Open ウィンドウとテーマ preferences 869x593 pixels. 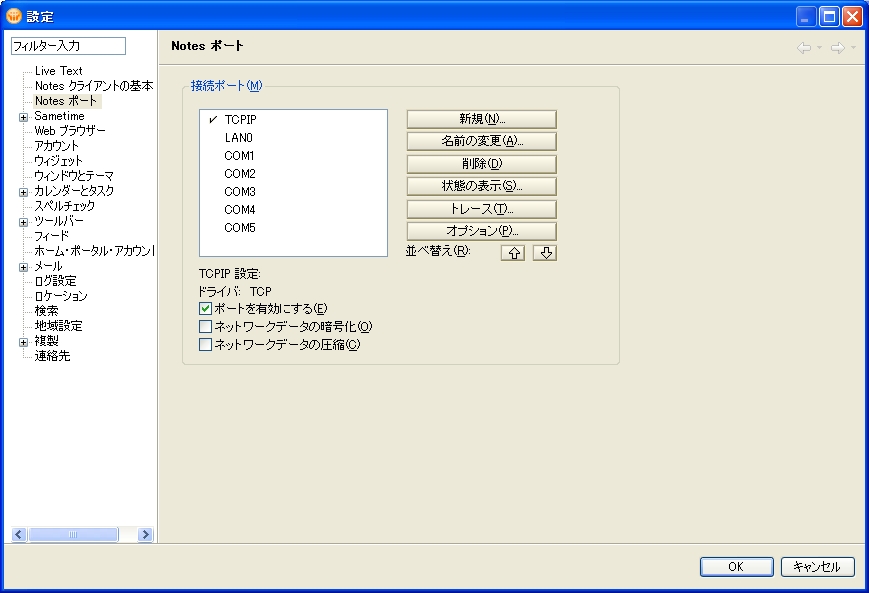pos(74,176)
